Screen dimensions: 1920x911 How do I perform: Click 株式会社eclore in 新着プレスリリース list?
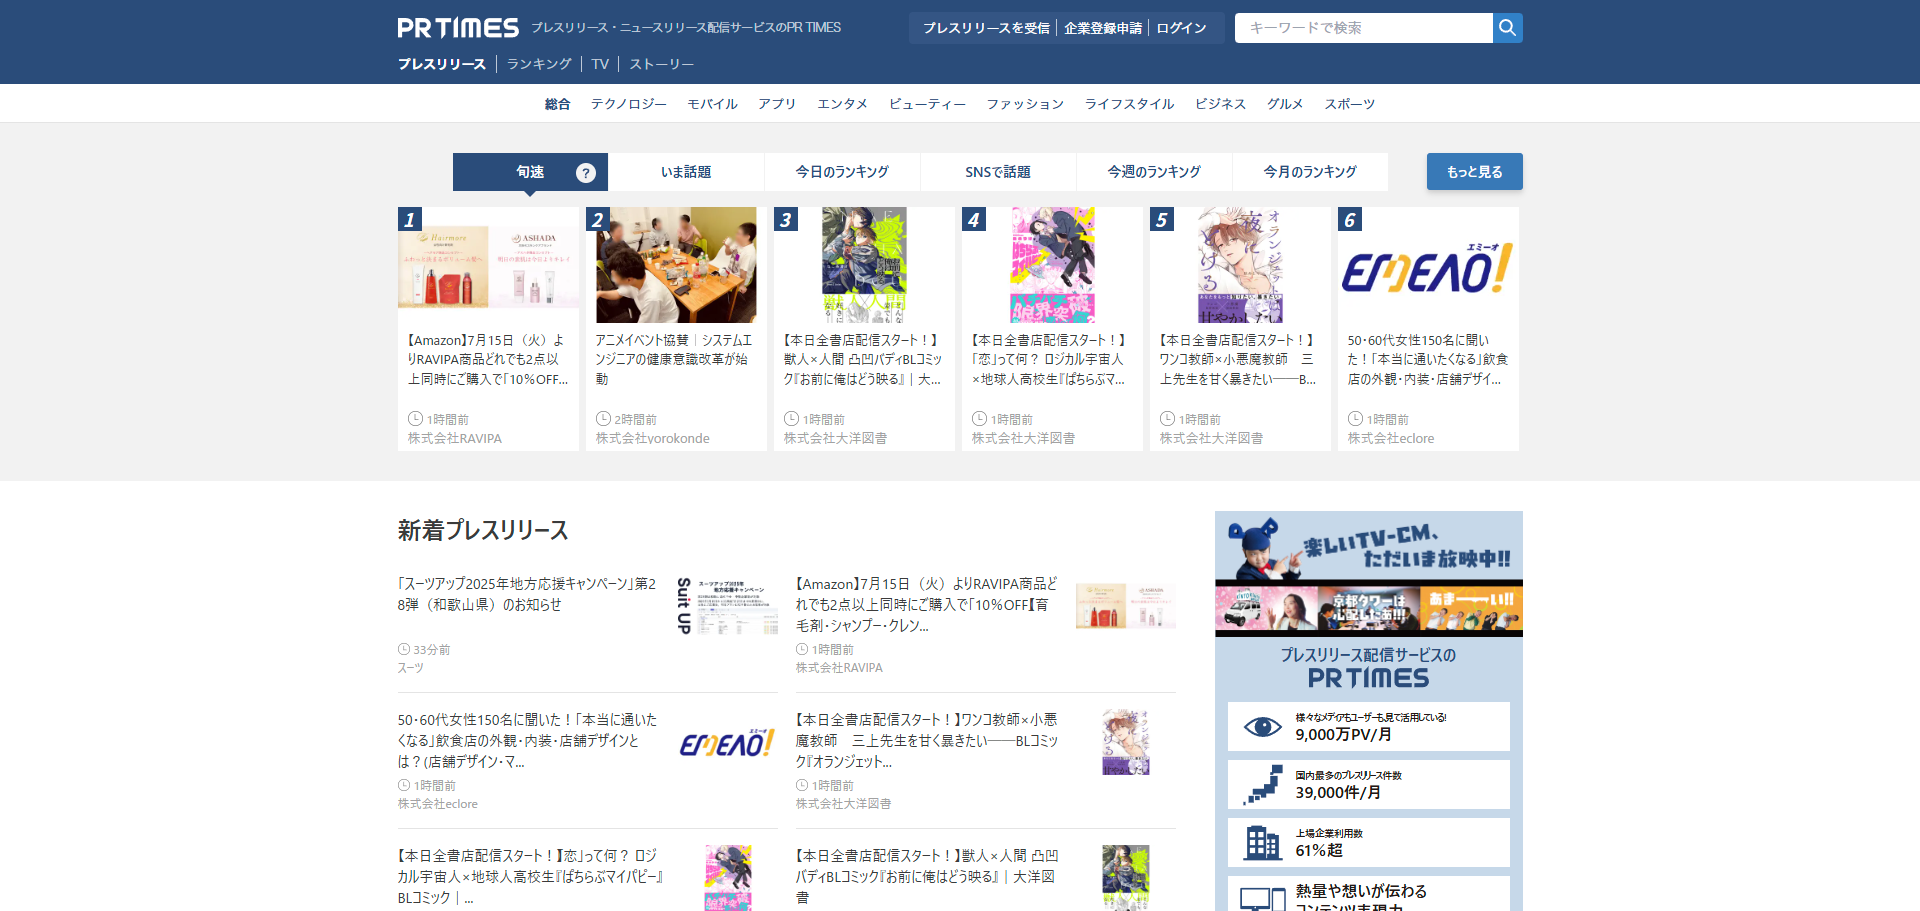(x=438, y=804)
